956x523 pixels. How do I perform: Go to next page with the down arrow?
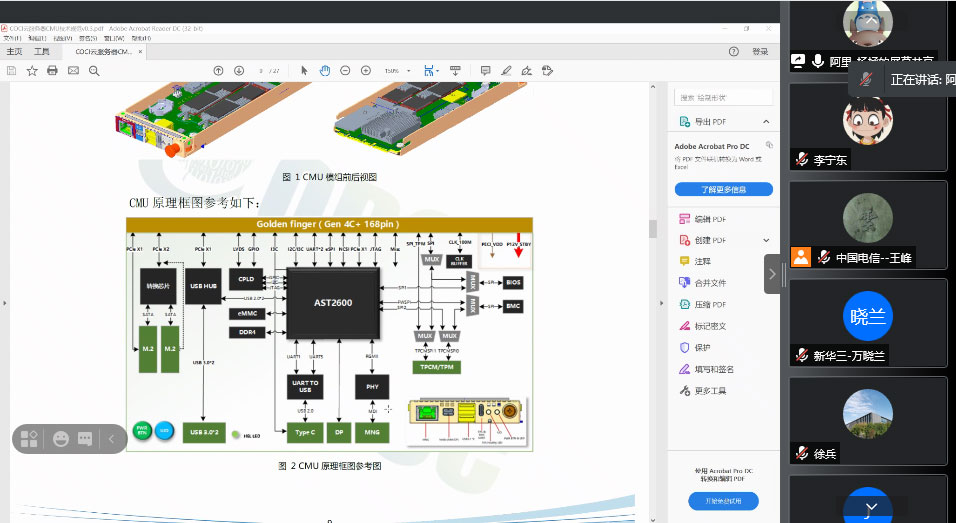239,71
